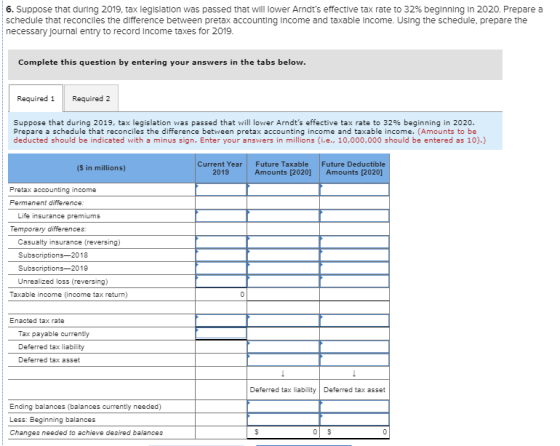Click Deferred tax asset Future Deductible cell
This screenshot has width=560, height=446.
(x=354, y=360)
